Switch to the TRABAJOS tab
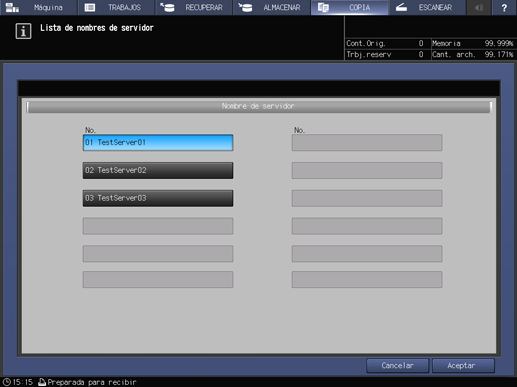This screenshot has height=387, width=517. (x=116, y=7)
